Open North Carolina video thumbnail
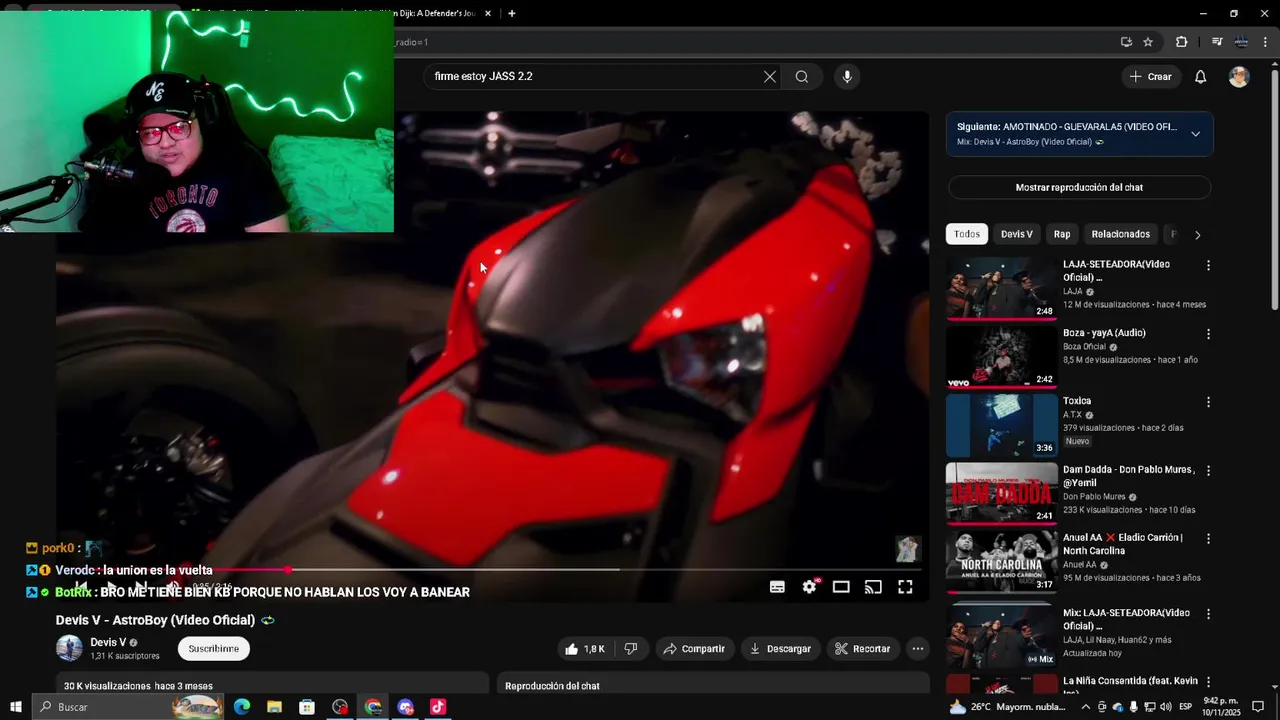1280x720 pixels. [x=1001, y=560]
